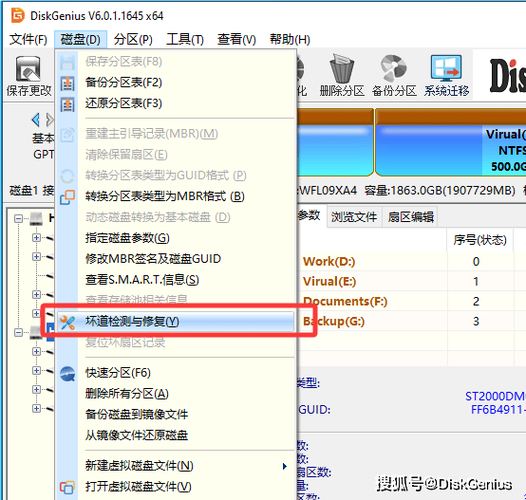Click the Backup(G:) partition row

click(411, 321)
